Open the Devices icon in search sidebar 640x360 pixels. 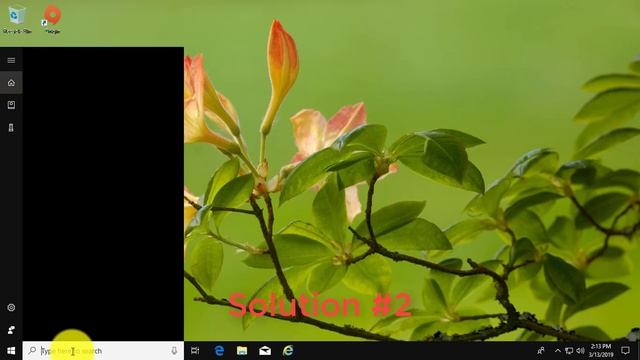click(11, 128)
